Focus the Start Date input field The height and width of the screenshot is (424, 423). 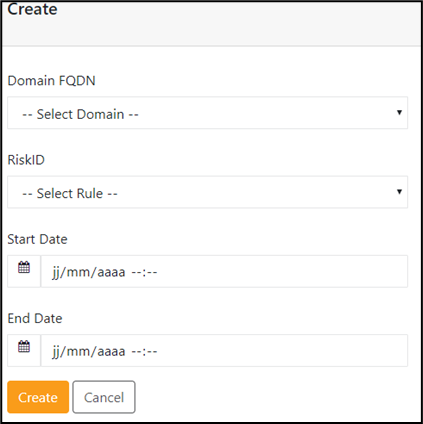point(224,271)
